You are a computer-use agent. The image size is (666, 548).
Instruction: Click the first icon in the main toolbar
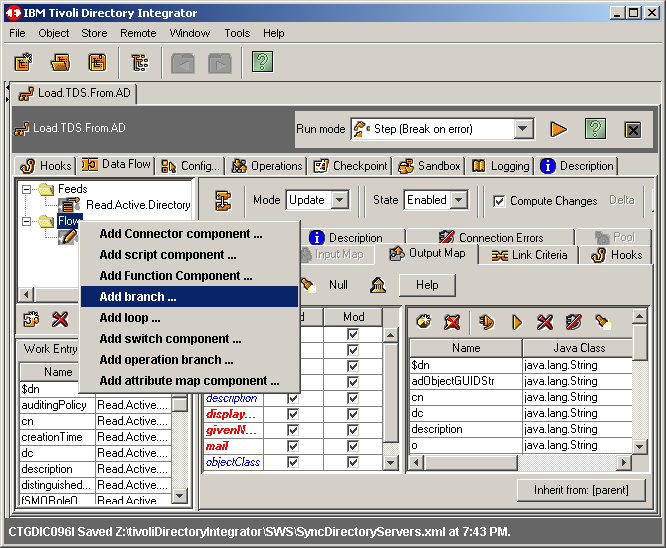click(x=24, y=63)
